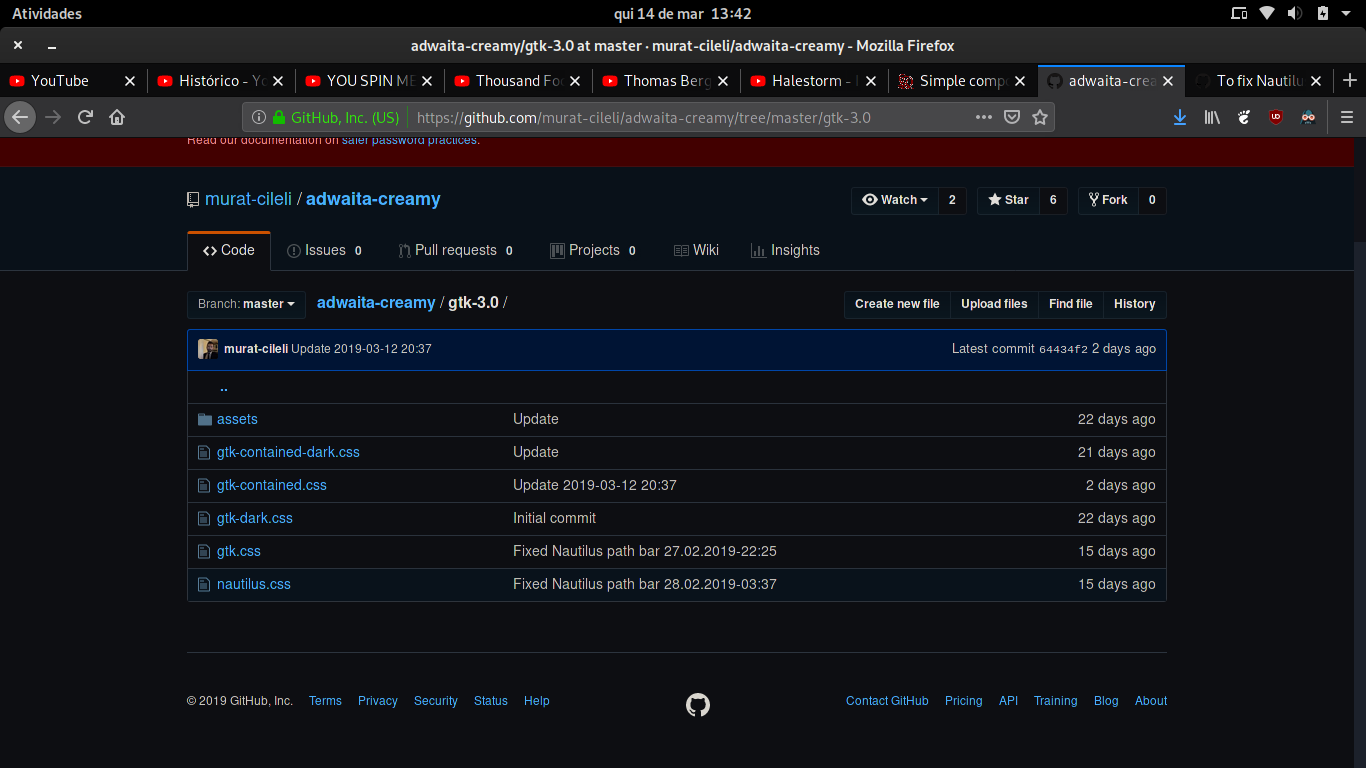This screenshot has height=768, width=1366.
Task: Click the masked face extension icon
Action: (x=1308, y=117)
